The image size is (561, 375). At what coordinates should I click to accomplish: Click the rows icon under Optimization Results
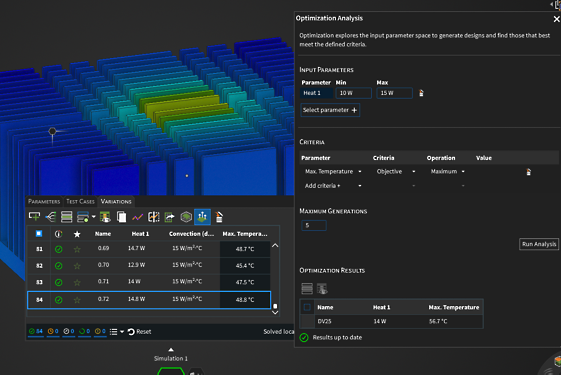coord(307,288)
